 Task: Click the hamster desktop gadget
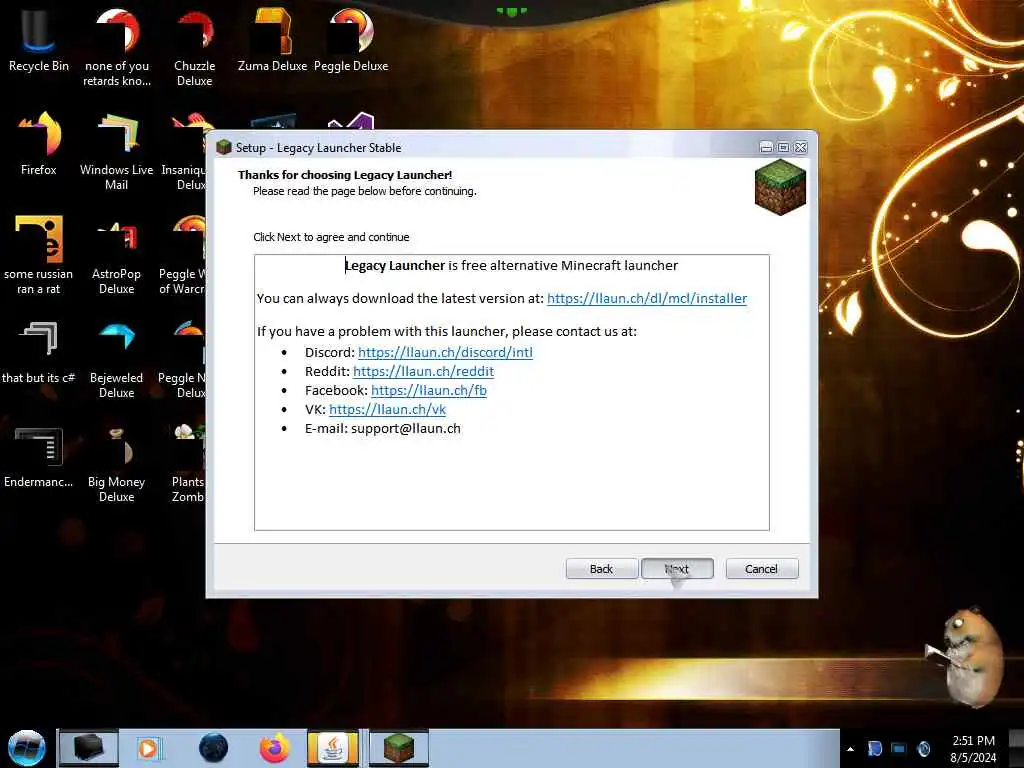[x=965, y=656]
